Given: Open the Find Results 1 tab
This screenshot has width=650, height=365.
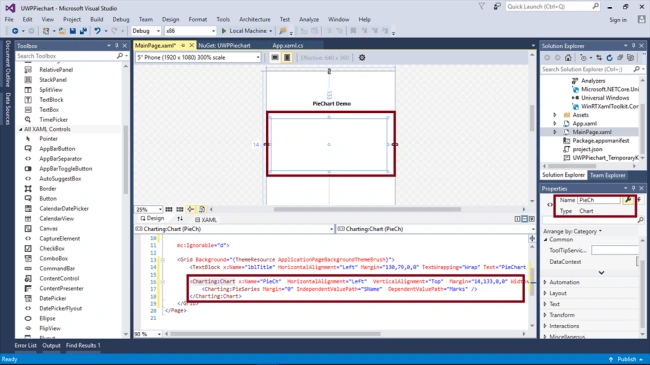Looking at the screenshot, I should coord(83,346).
